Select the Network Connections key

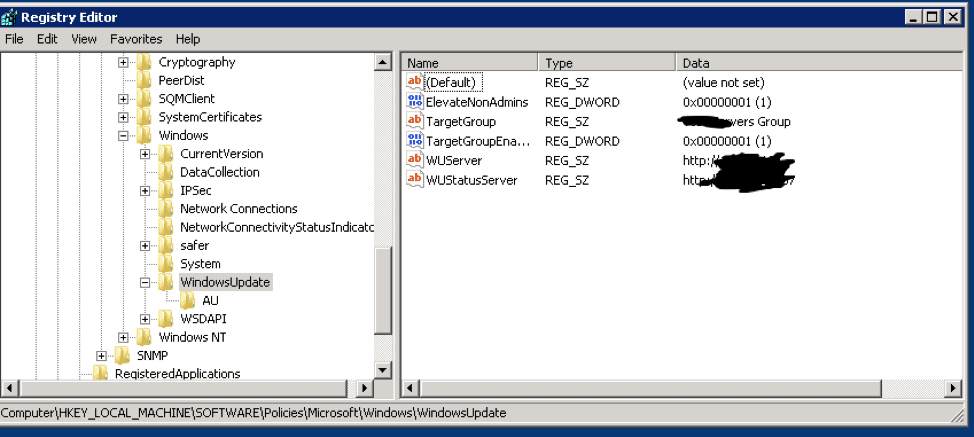(238, 209)
